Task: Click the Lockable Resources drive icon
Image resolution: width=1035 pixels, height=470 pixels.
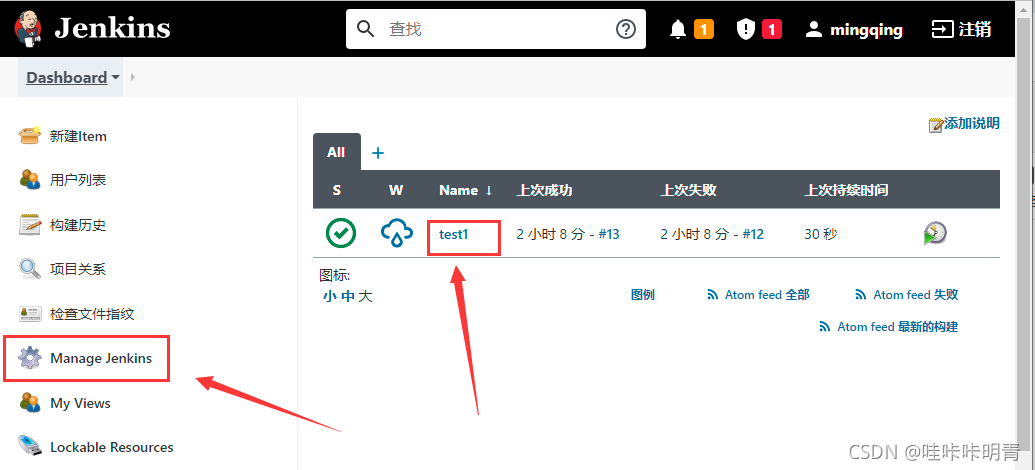Action: click(30, 447)
